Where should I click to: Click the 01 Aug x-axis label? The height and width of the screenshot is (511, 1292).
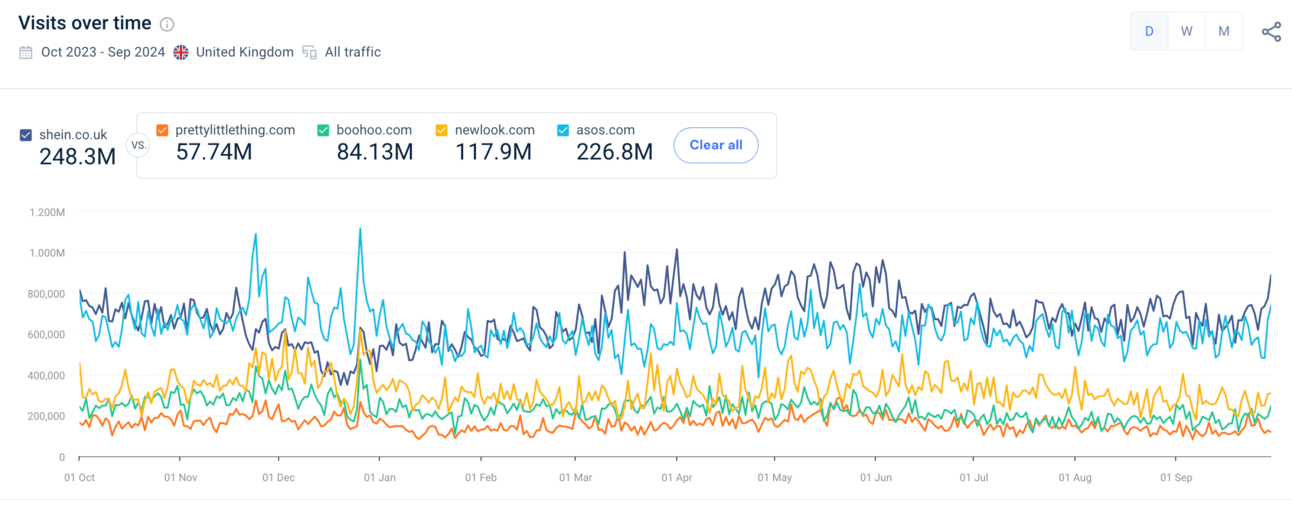pos(1075,478)
